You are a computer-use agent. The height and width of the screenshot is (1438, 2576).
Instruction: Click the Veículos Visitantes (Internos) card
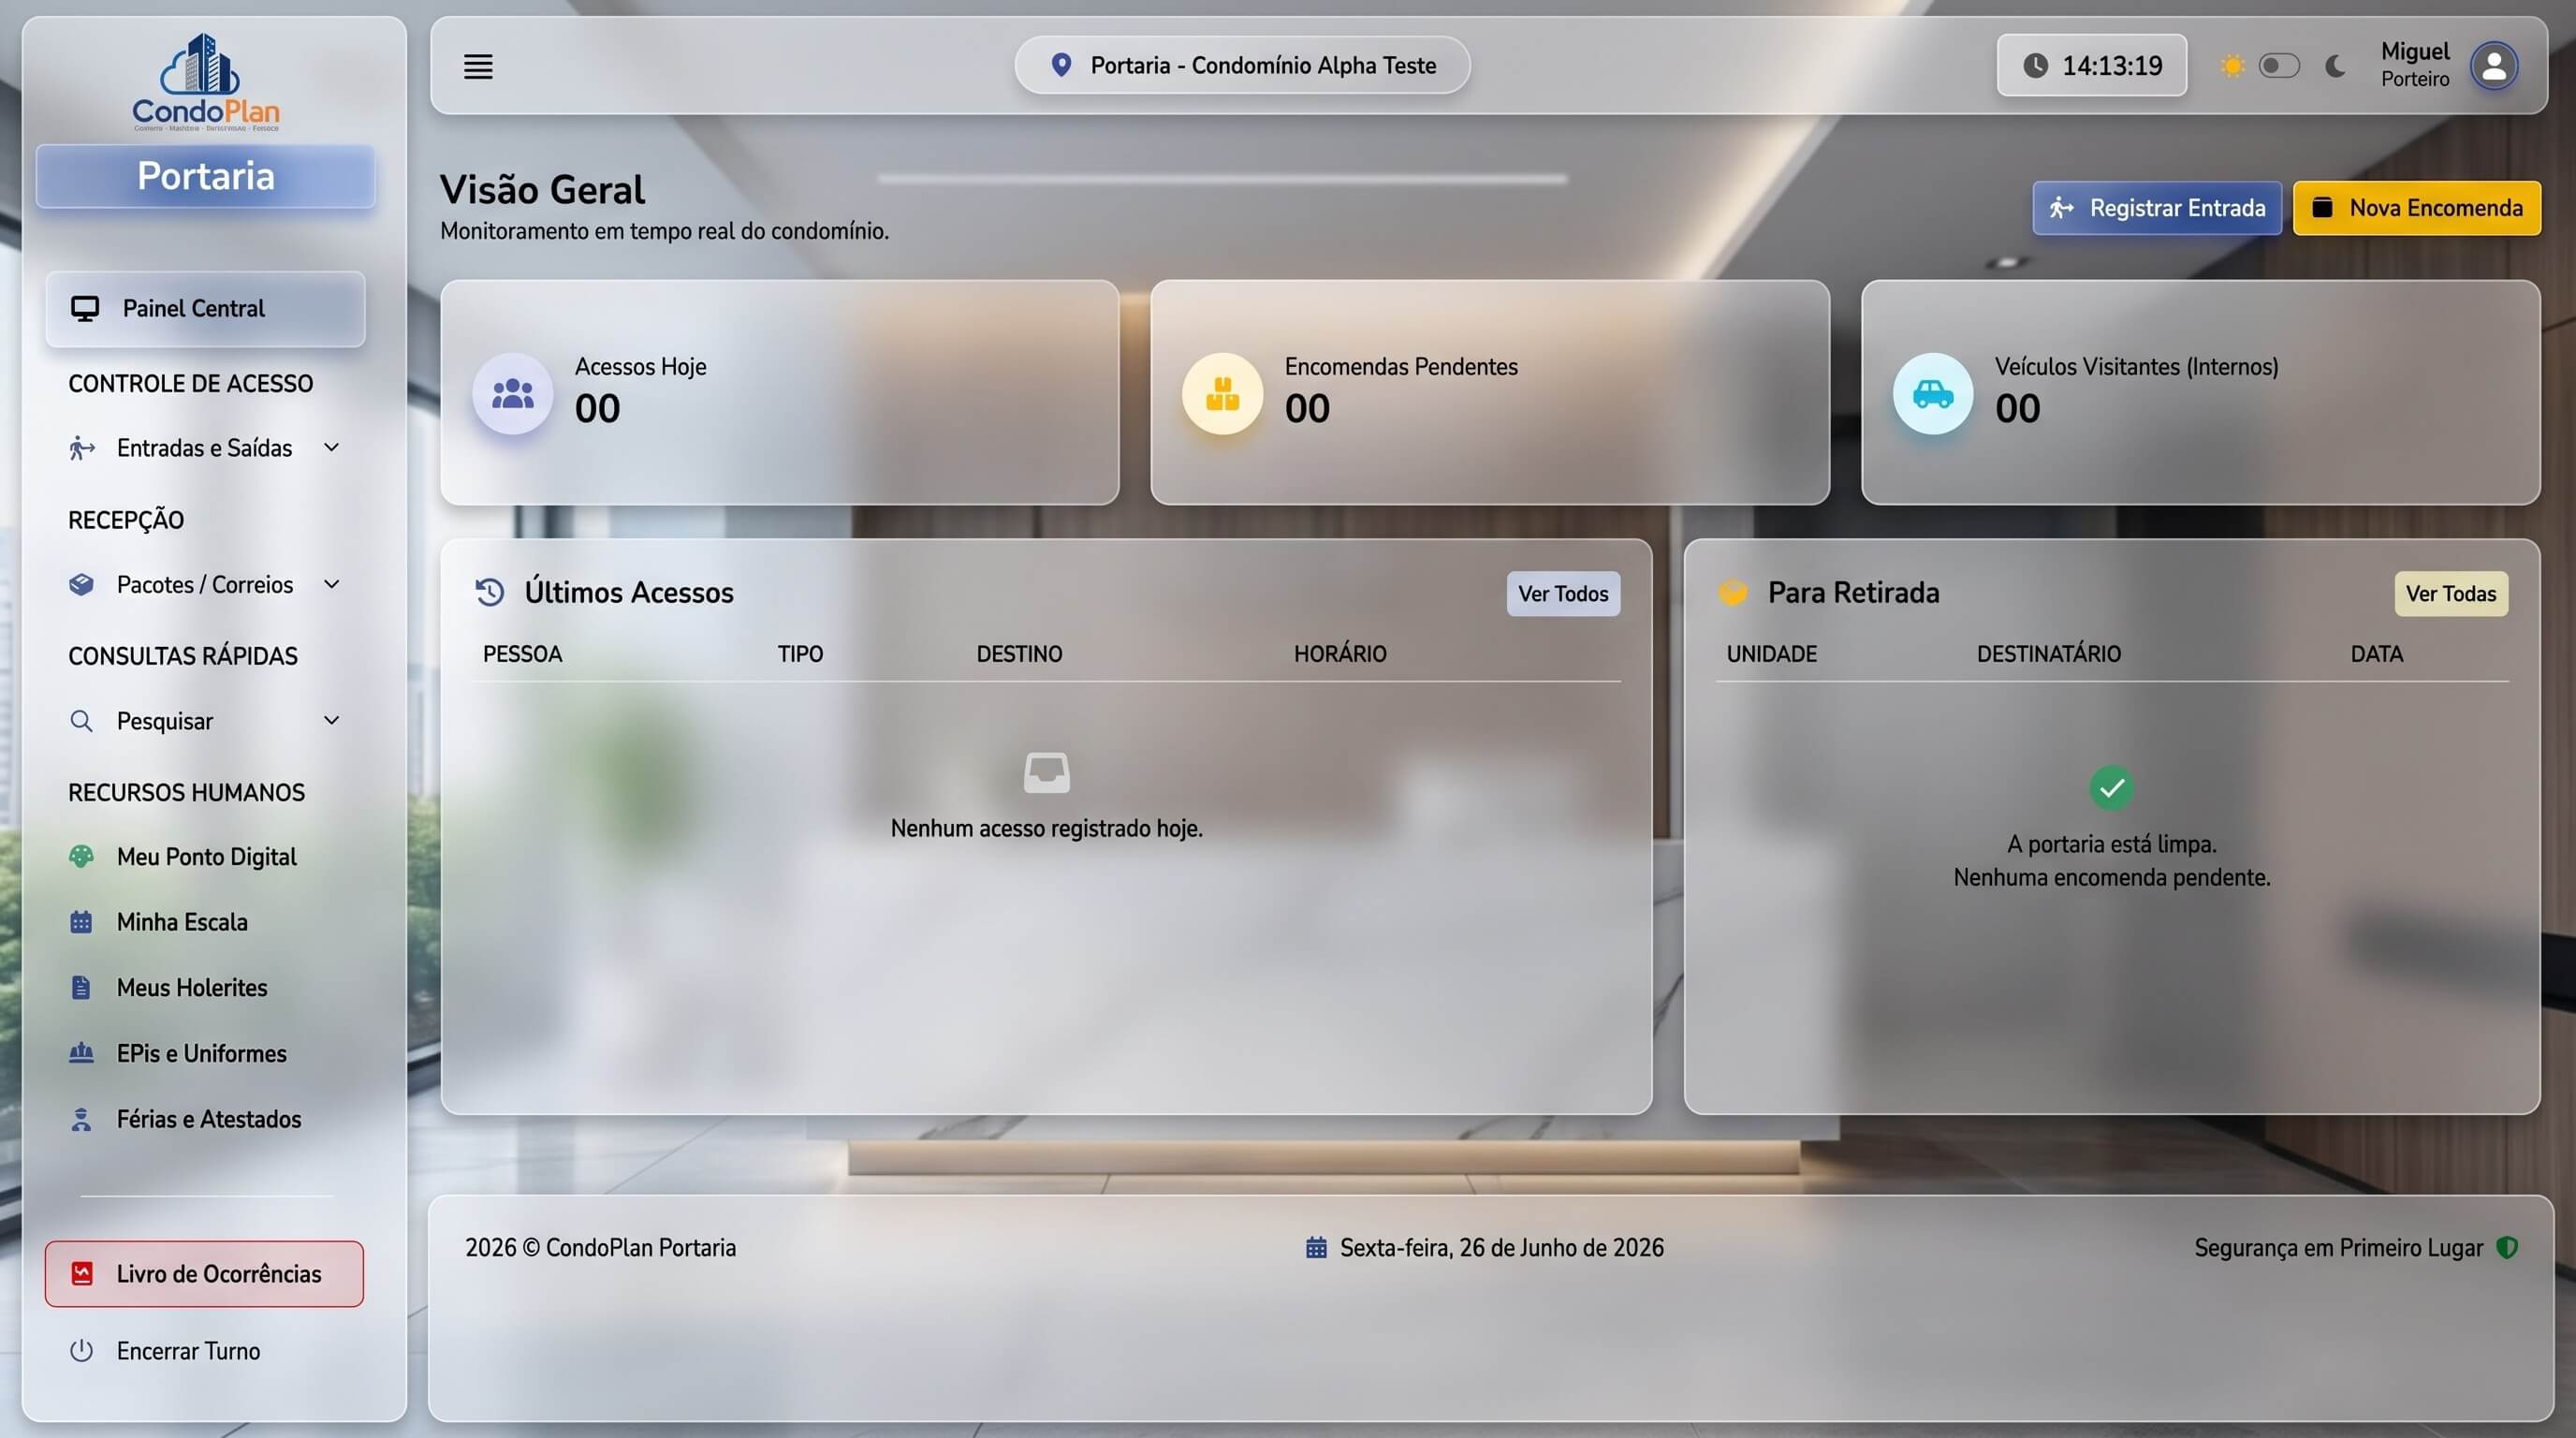pos(2200,393)
